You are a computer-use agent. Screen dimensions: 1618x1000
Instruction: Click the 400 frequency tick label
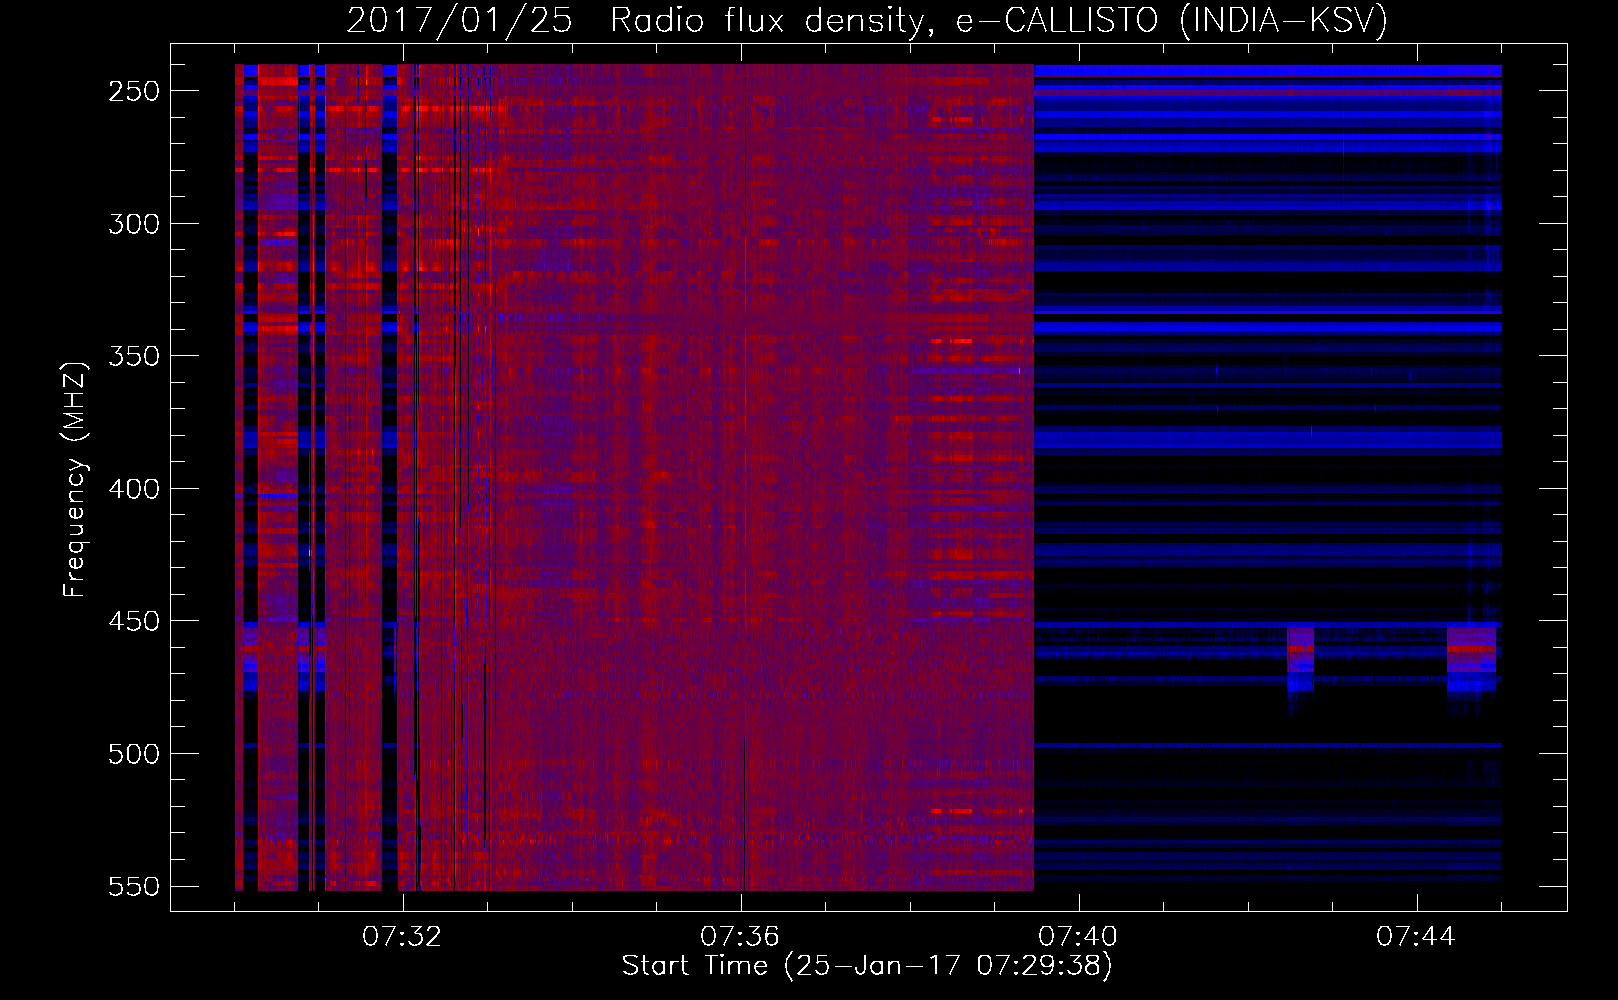coord(134,489)
